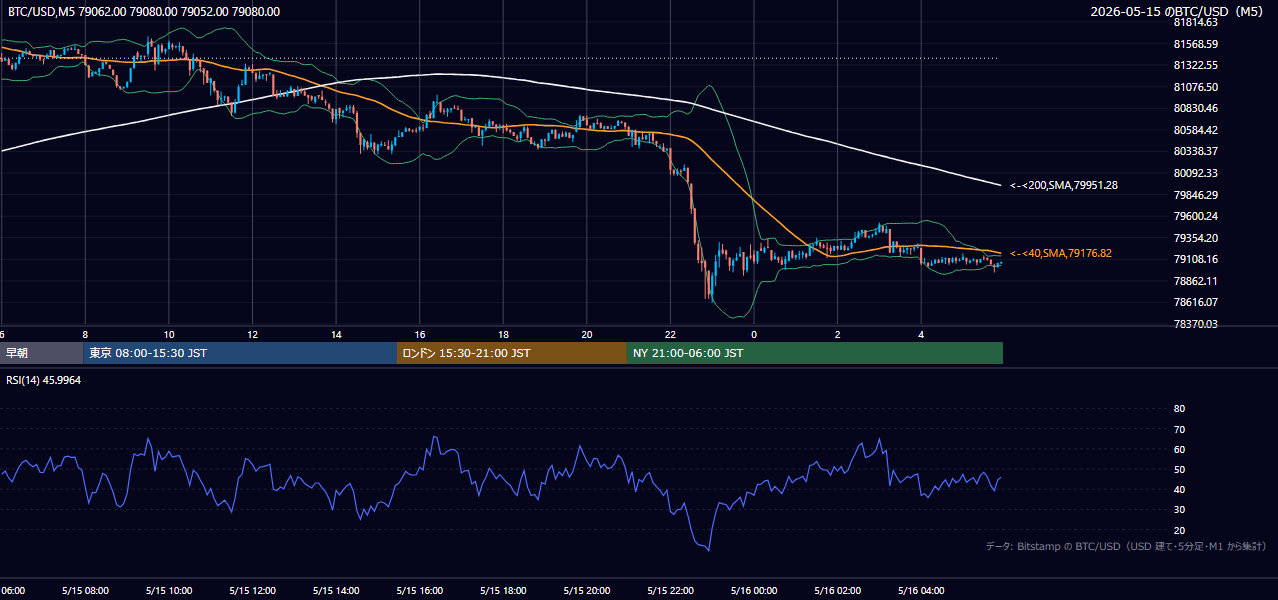Click the RSI(14) 45.9964 indicator label
The width and height of the screenshot is (1278, 600).
coord(44,380)
